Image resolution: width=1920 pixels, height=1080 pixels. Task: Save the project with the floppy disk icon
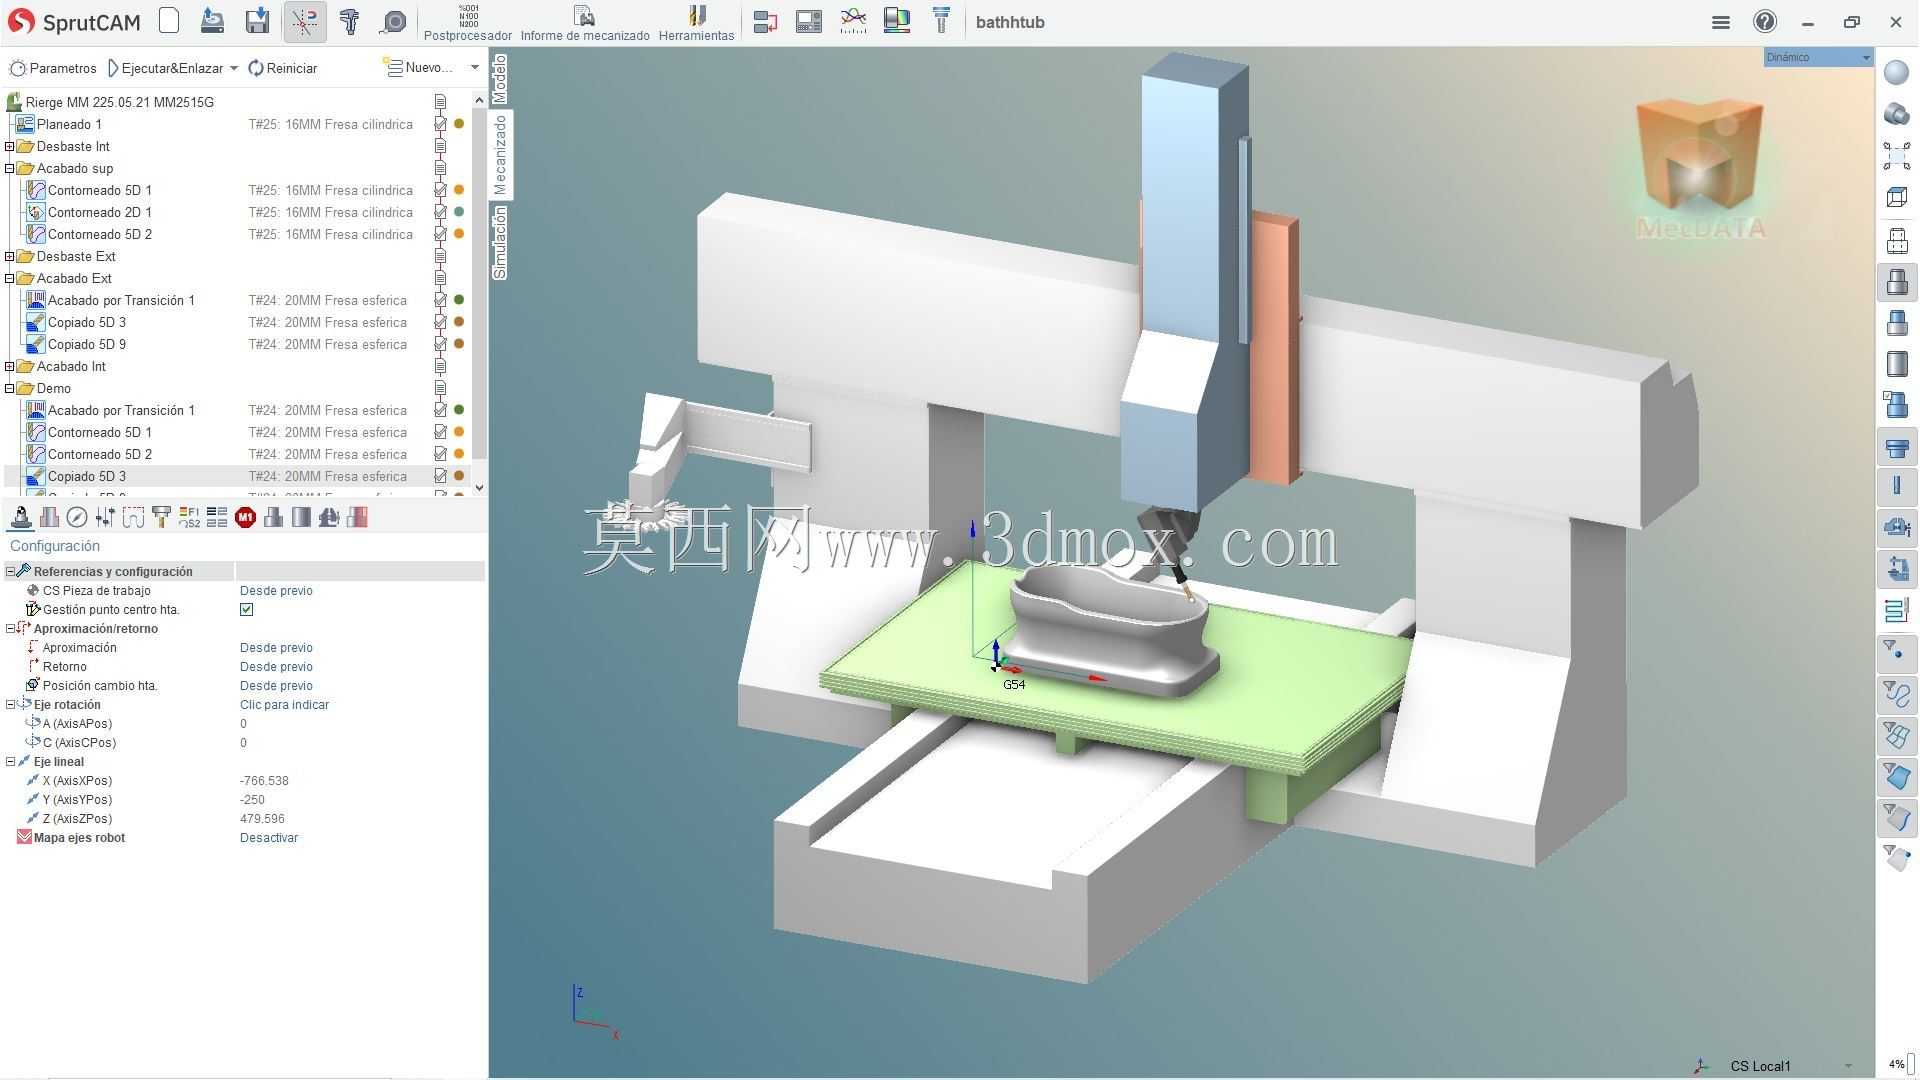(258, 21)
